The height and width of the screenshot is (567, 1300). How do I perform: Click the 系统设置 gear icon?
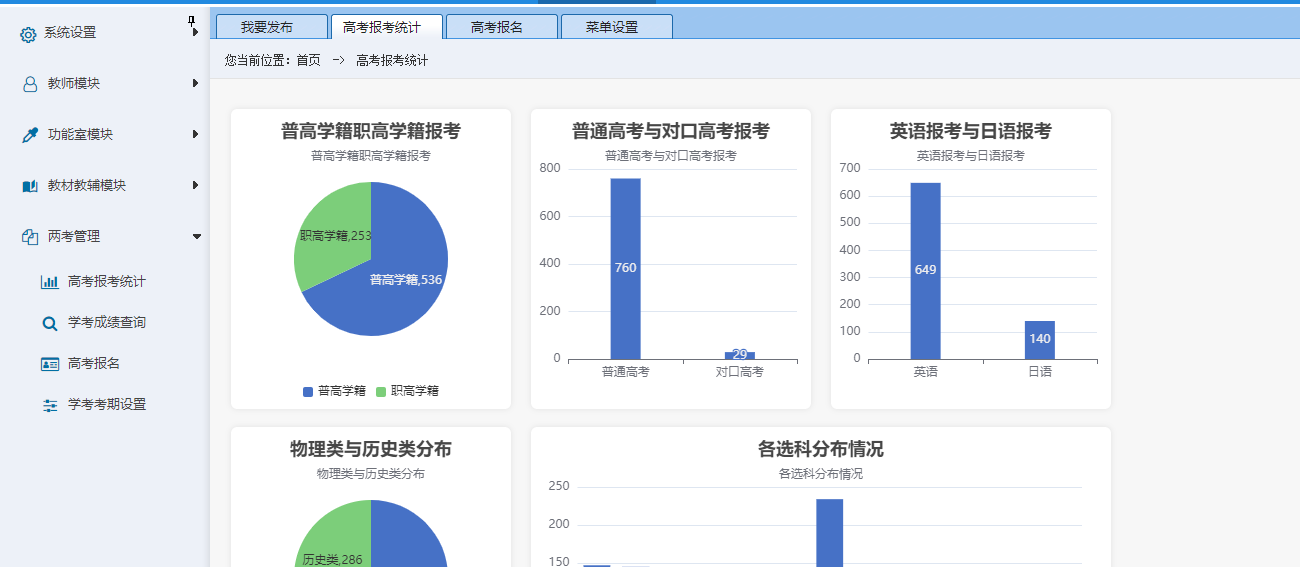click(x=28, y=34)
